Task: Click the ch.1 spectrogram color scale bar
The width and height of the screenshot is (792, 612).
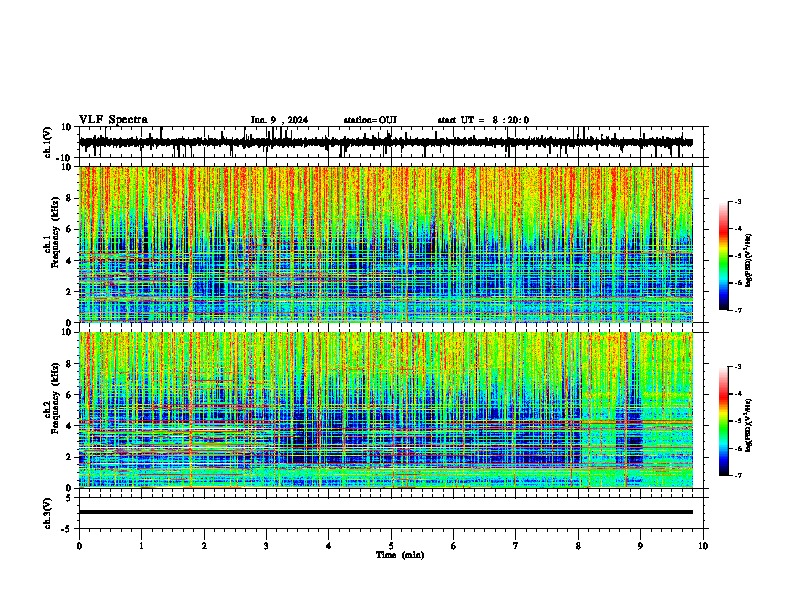Action: tap(724, 256)
